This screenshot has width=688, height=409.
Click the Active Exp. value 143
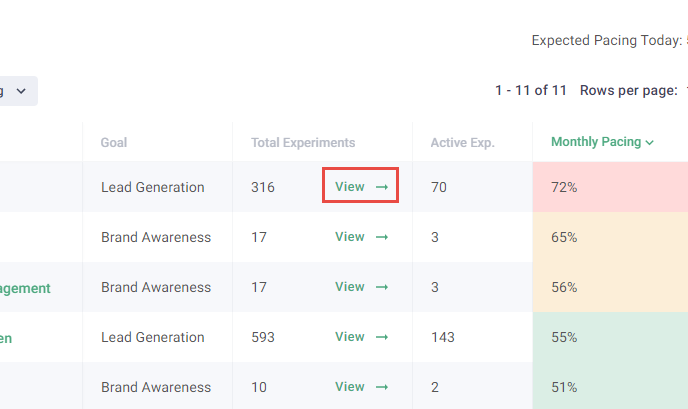(444, 337)
